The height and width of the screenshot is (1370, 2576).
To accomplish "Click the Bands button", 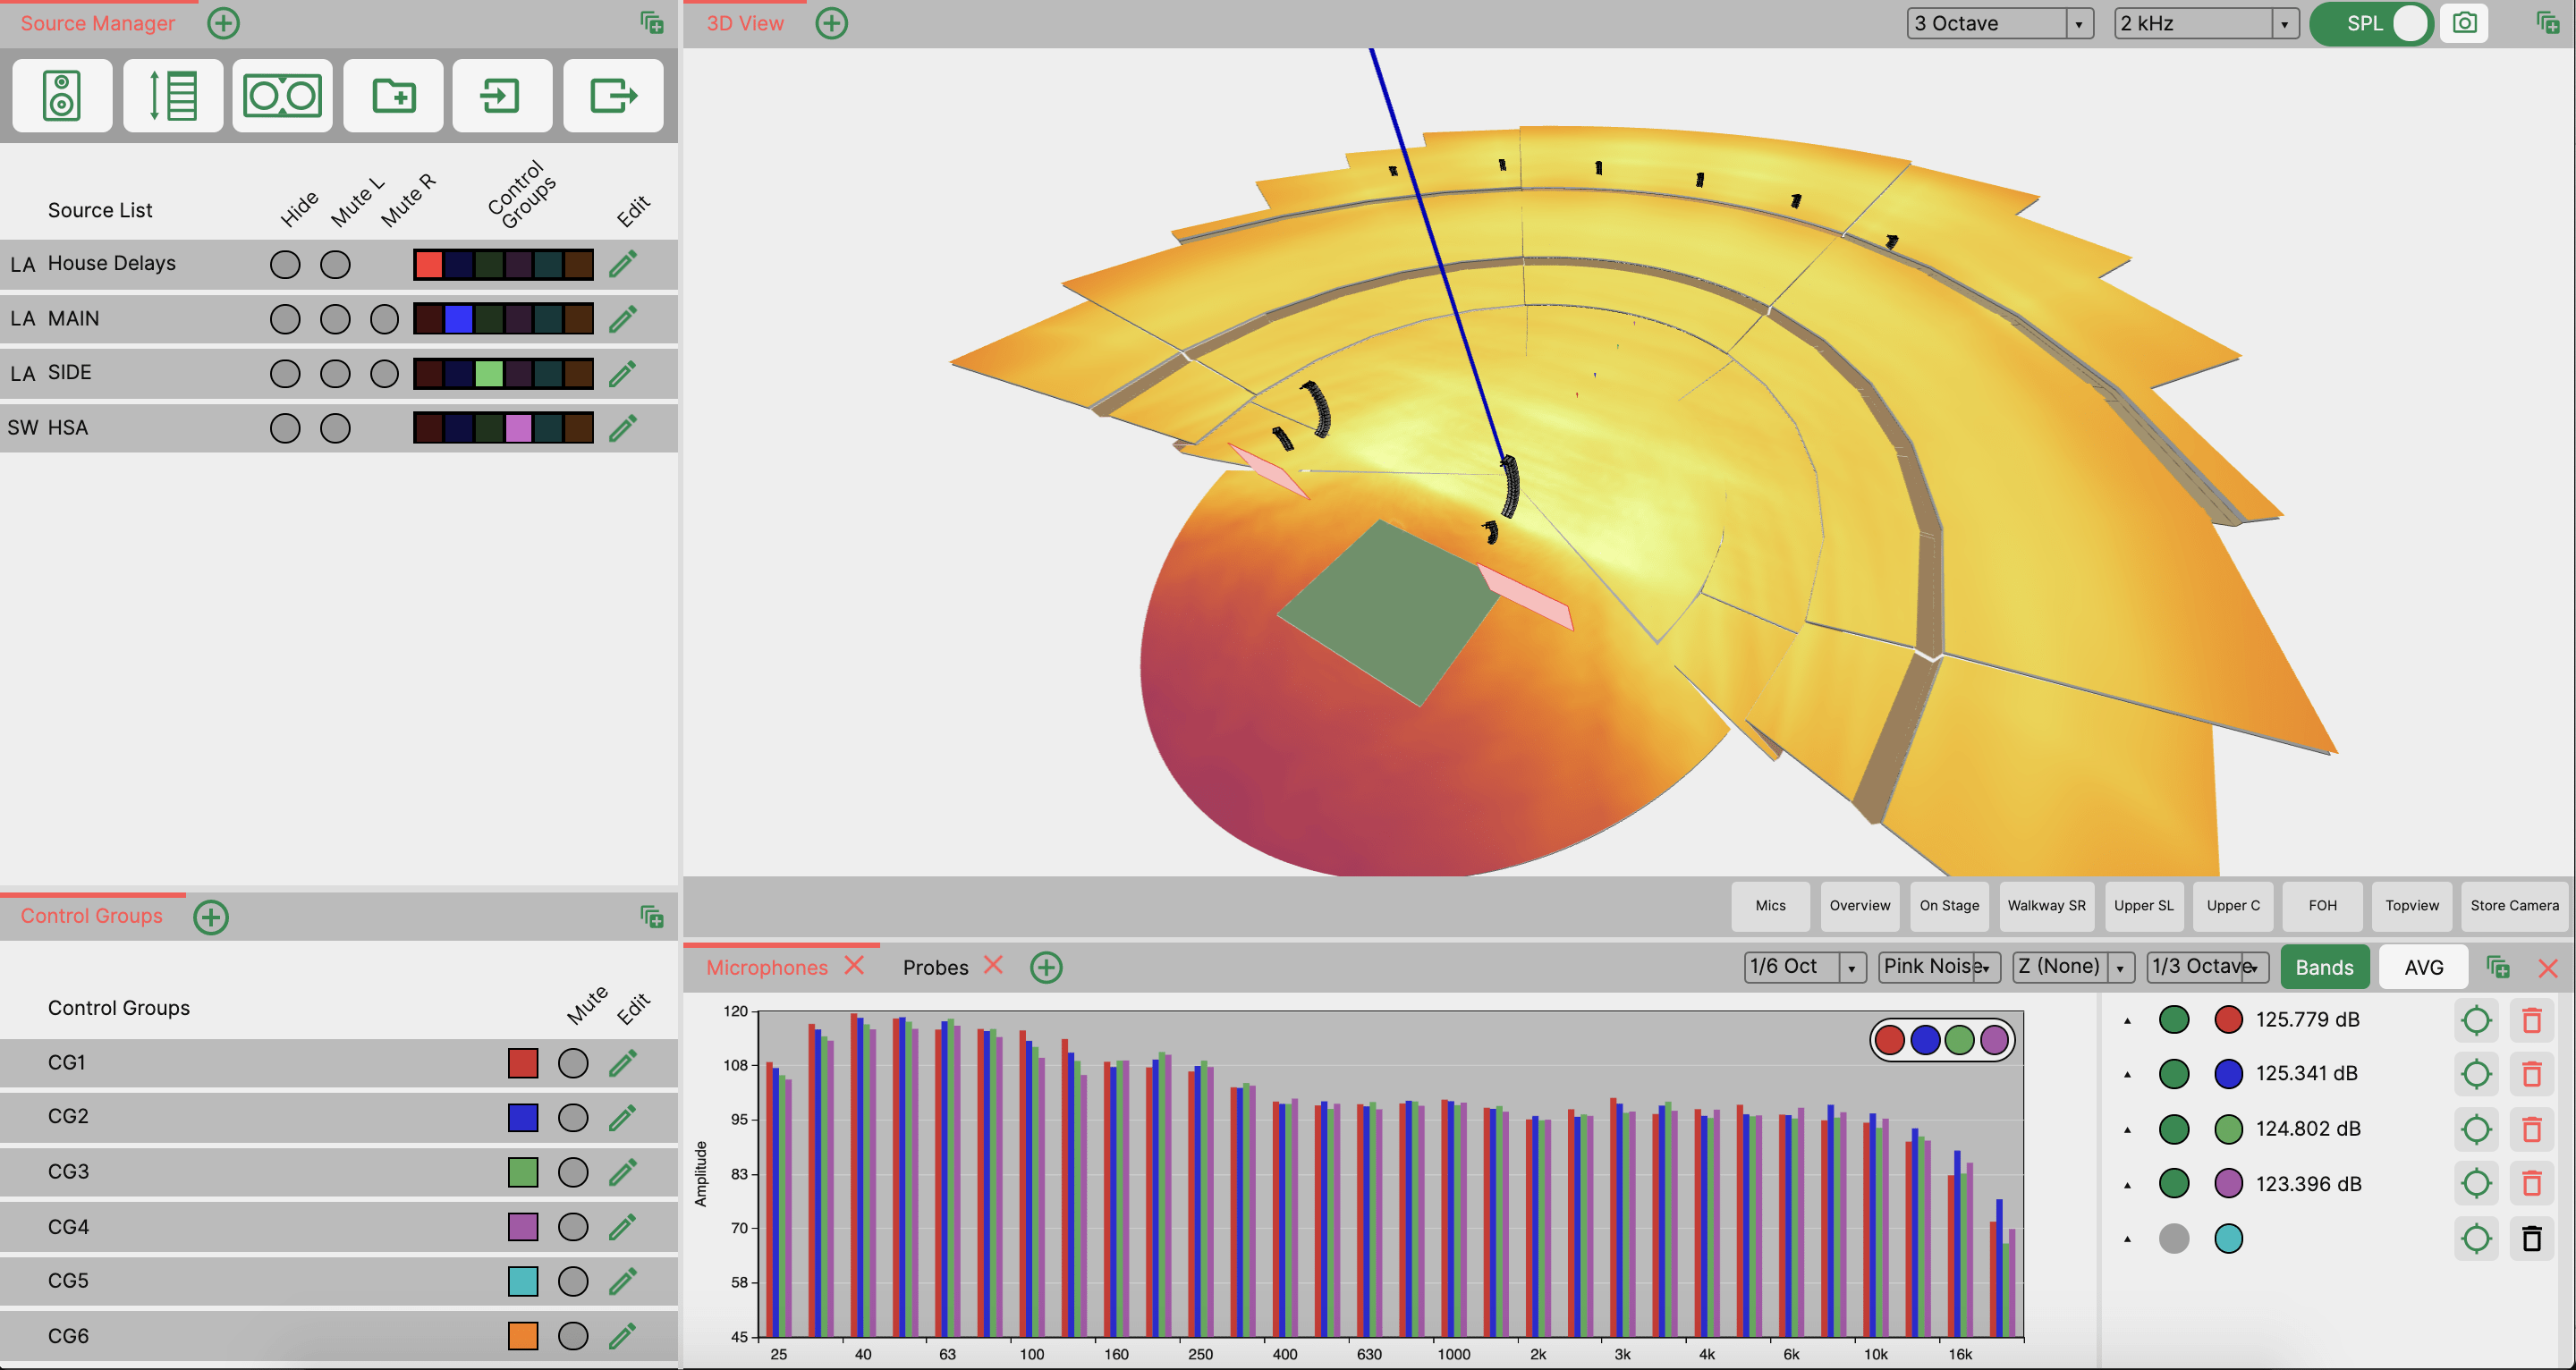I will 2325,966.
